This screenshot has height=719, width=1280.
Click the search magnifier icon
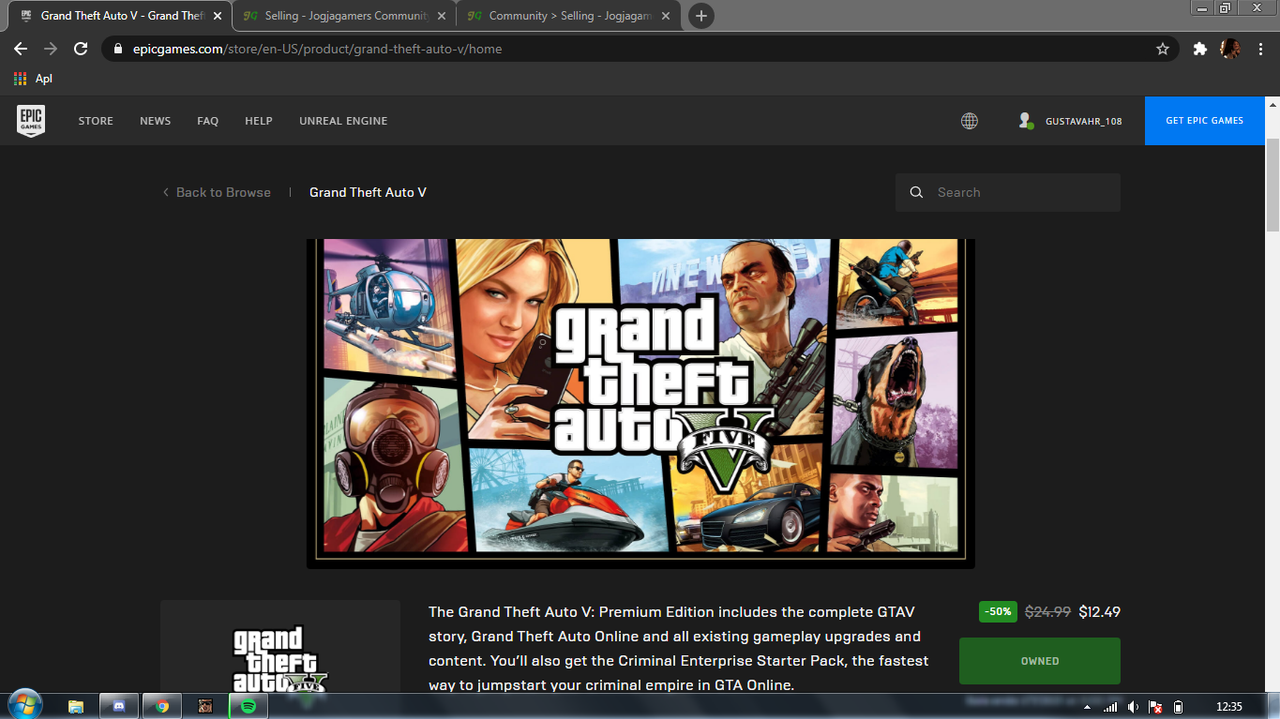916,192
